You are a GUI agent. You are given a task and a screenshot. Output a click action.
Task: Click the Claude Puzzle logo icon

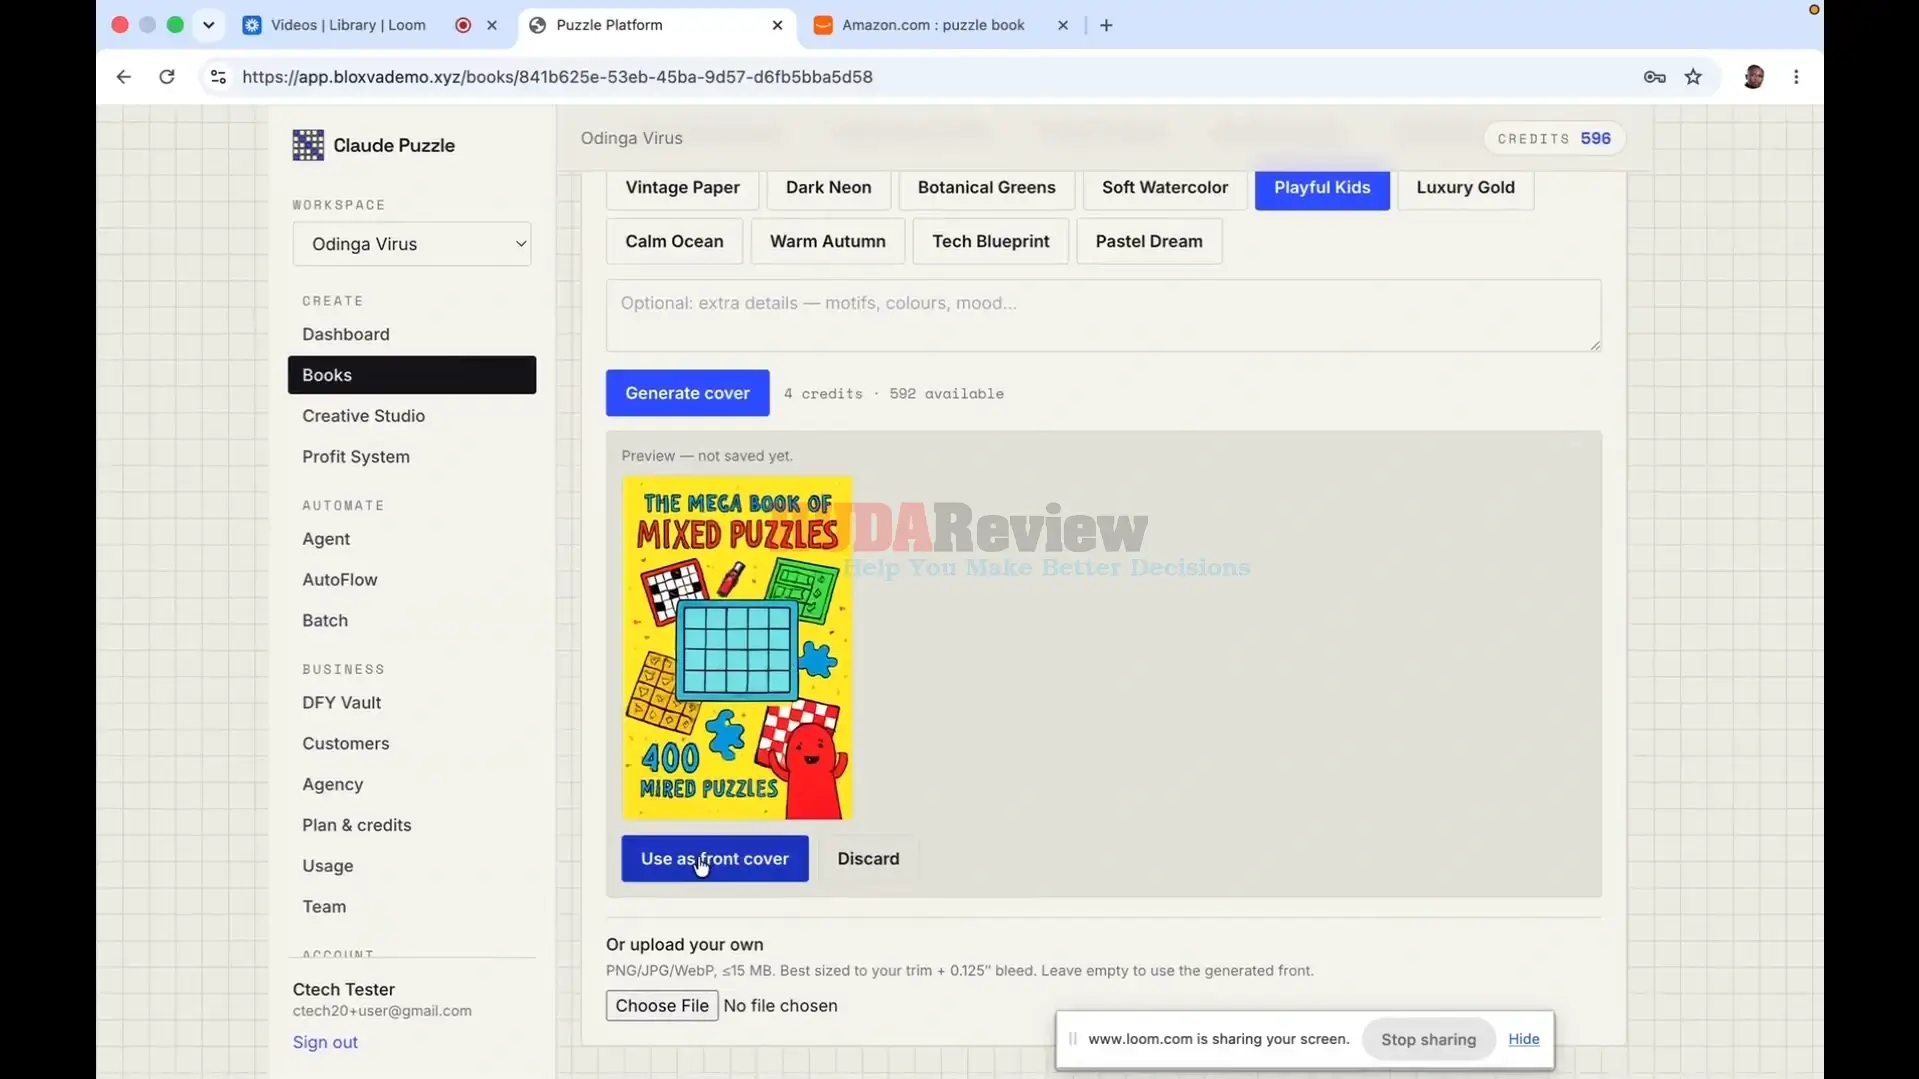[308, 145]
